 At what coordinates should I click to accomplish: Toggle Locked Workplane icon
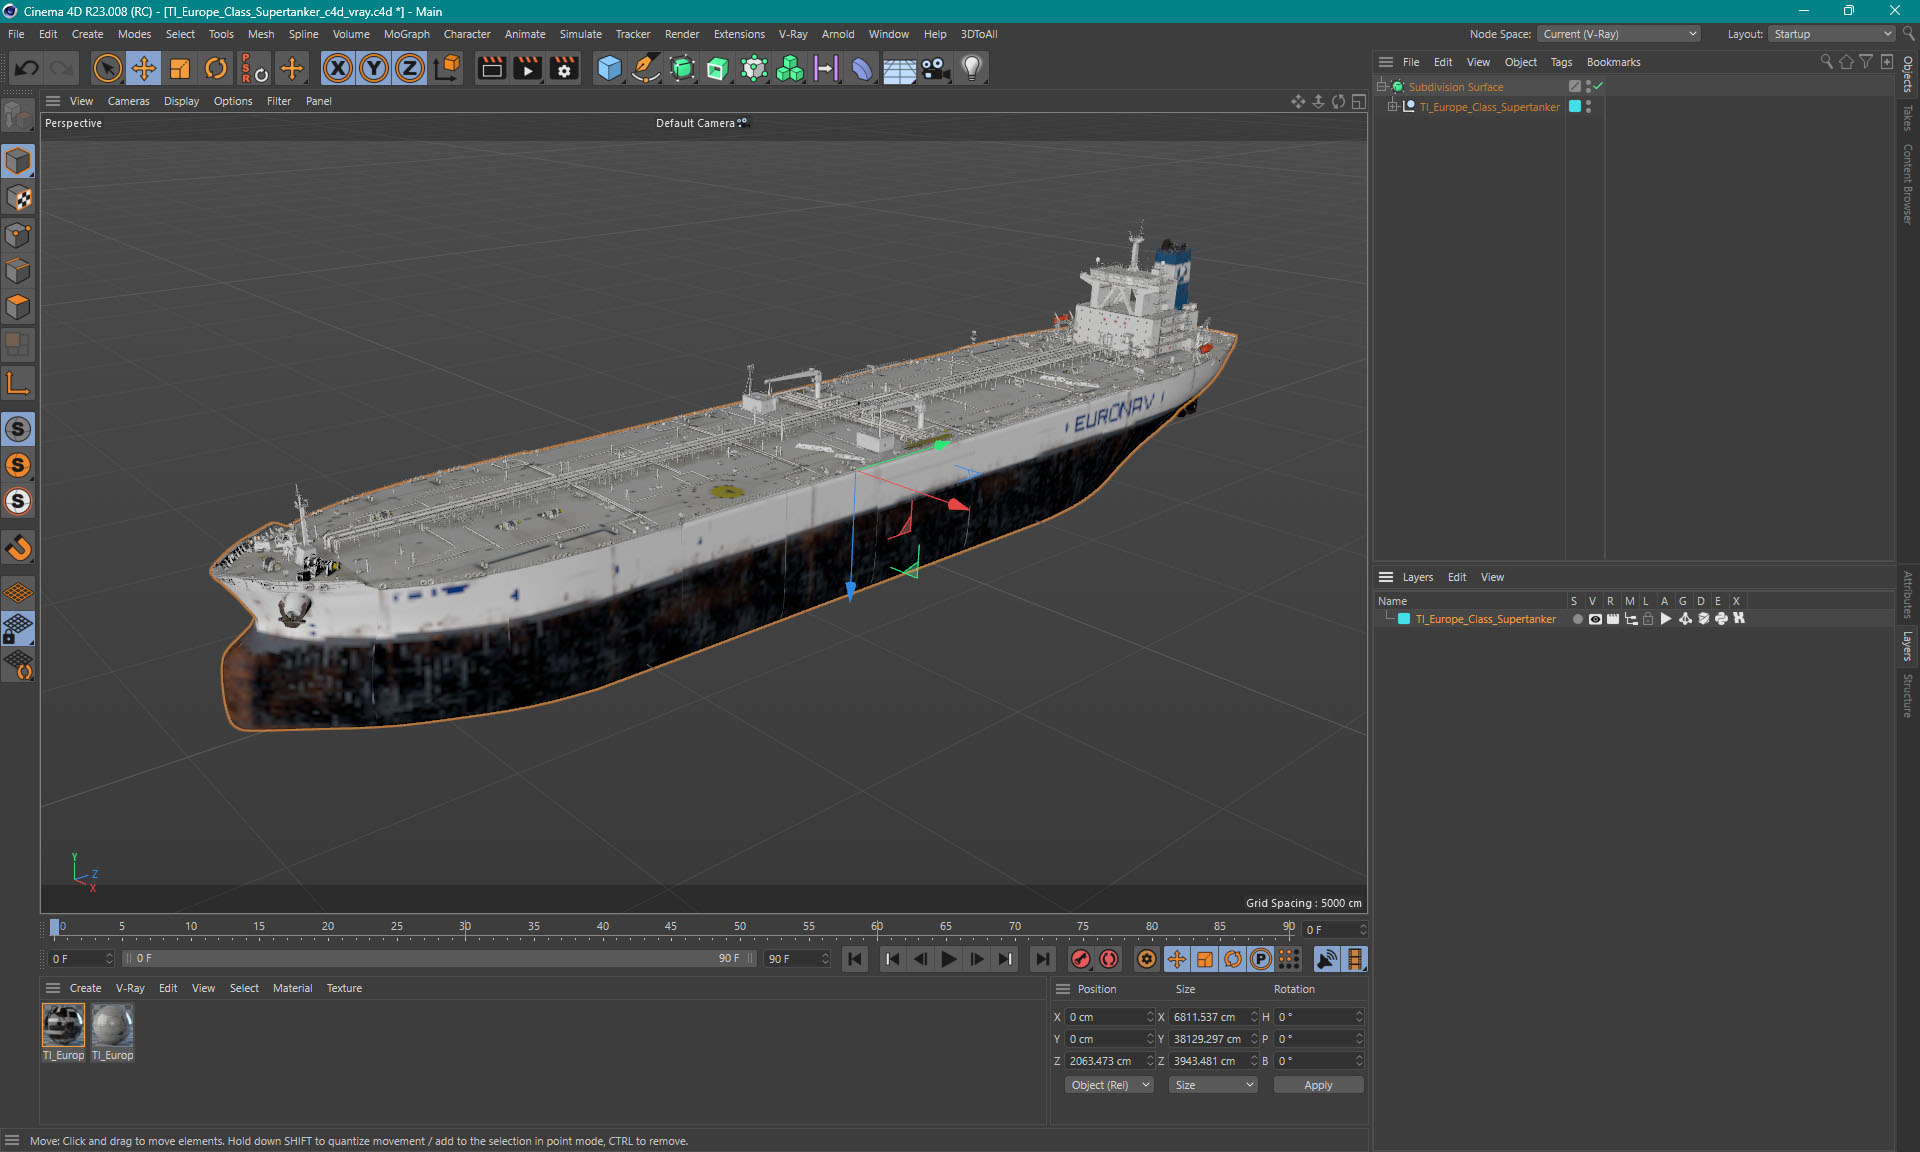18,629
